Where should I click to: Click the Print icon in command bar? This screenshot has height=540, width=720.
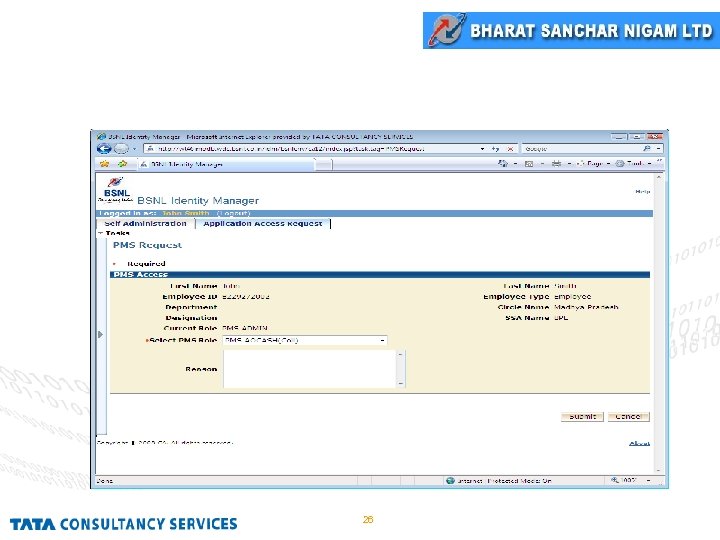[557, 163]
